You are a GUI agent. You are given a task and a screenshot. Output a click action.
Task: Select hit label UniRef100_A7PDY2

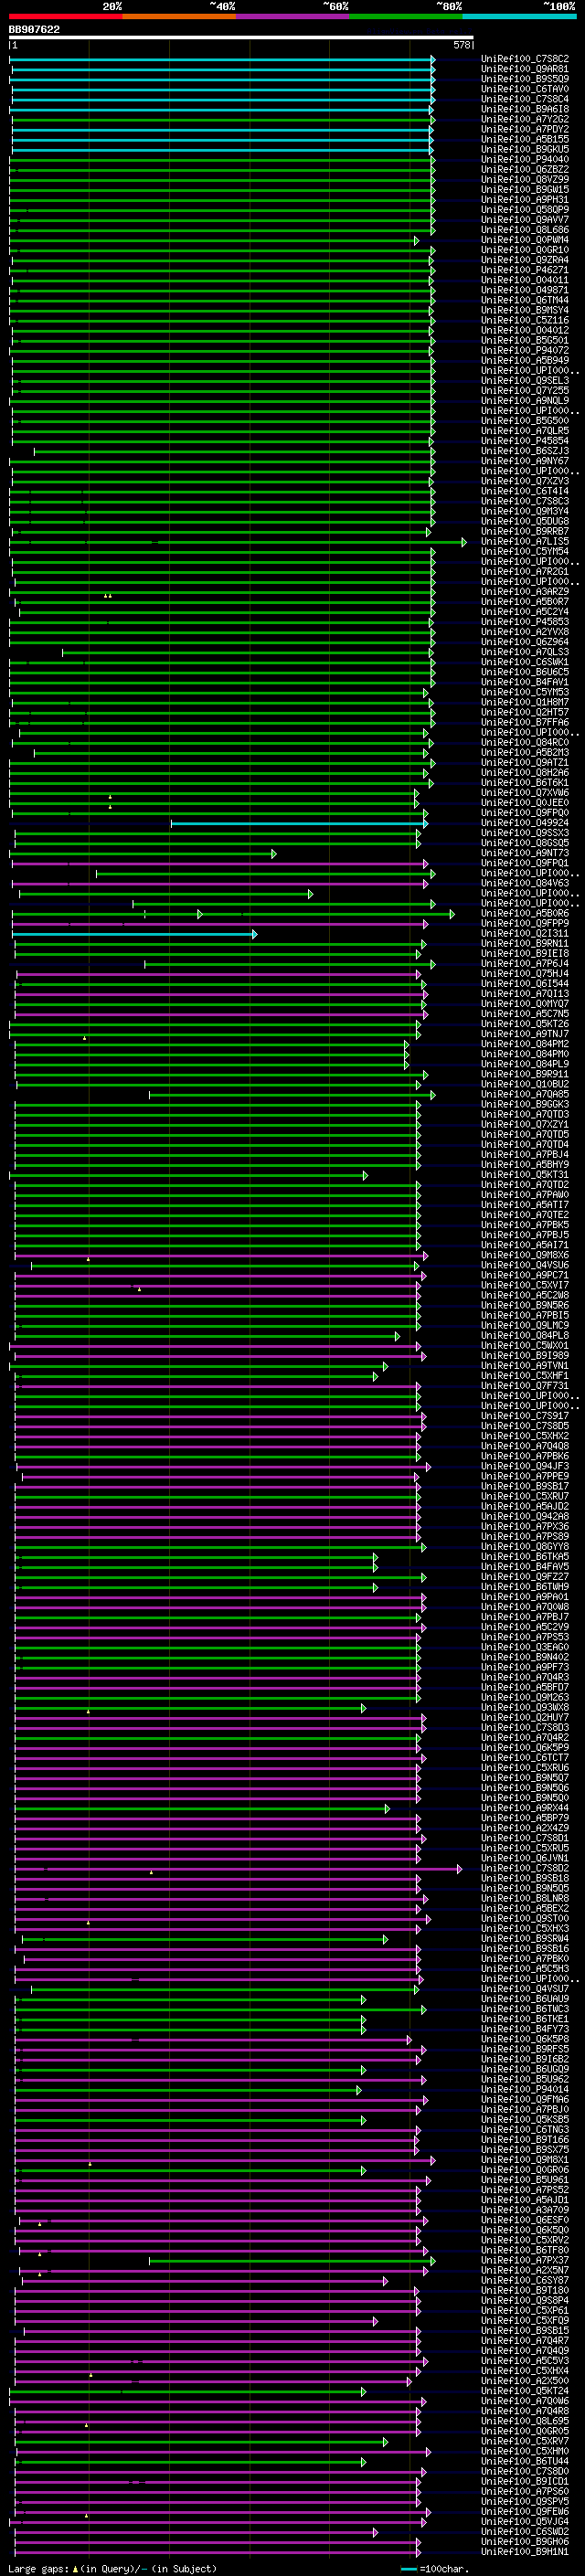(525, 129)
